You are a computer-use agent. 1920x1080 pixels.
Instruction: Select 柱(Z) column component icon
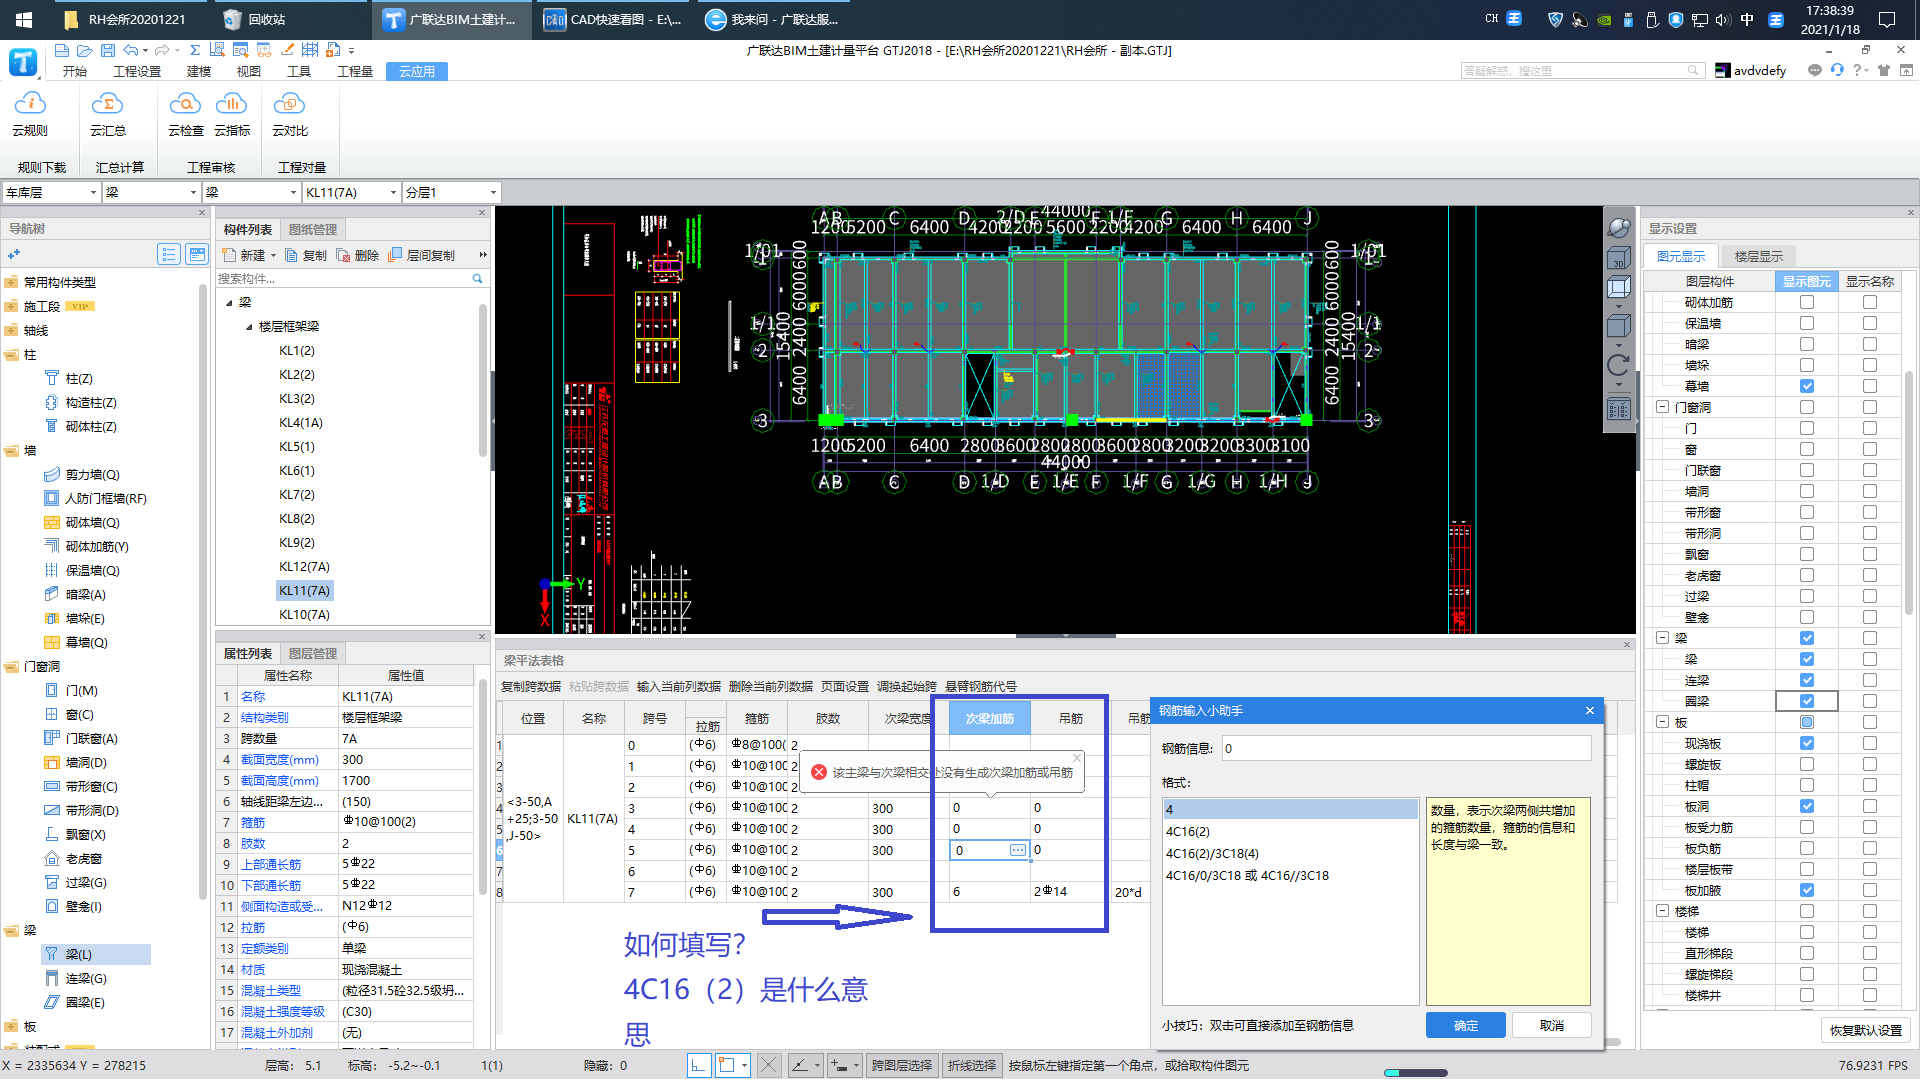(52, 378)
